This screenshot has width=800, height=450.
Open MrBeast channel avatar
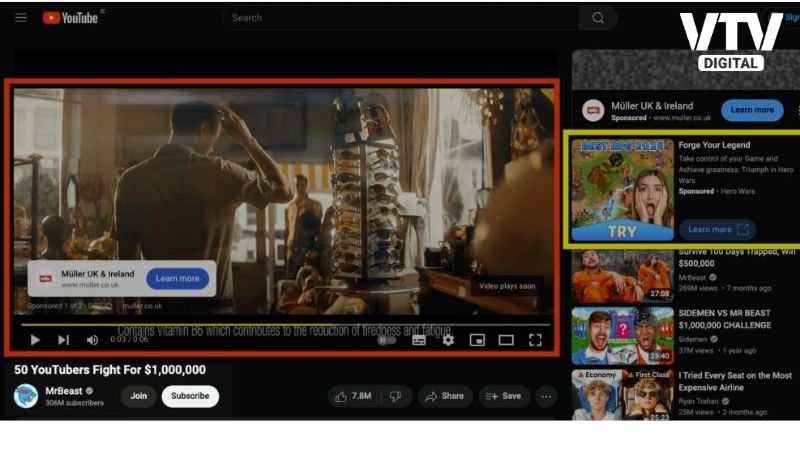pos(26,396)
